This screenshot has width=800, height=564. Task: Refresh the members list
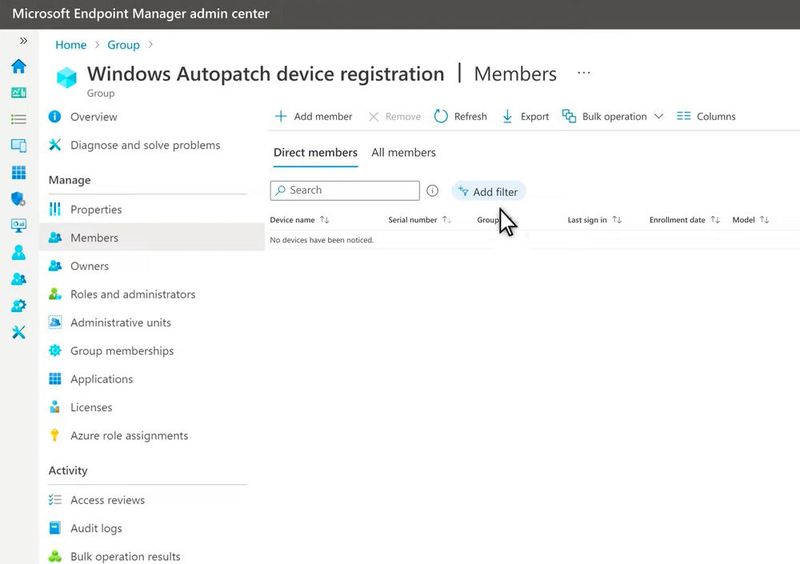(x=460, y=117)
